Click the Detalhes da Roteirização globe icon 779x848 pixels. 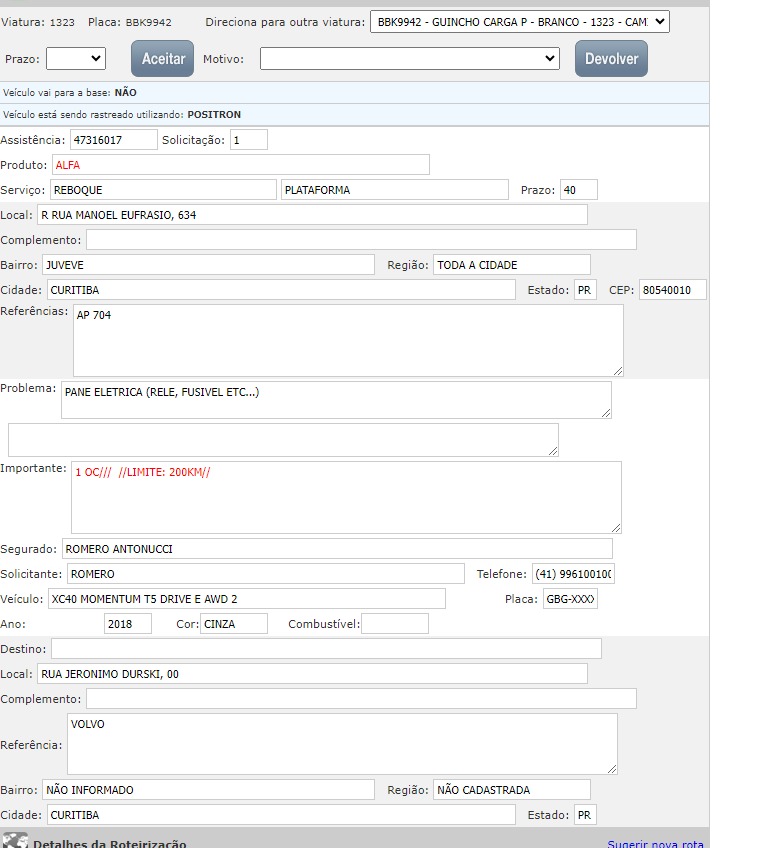(x=15, y=840)
